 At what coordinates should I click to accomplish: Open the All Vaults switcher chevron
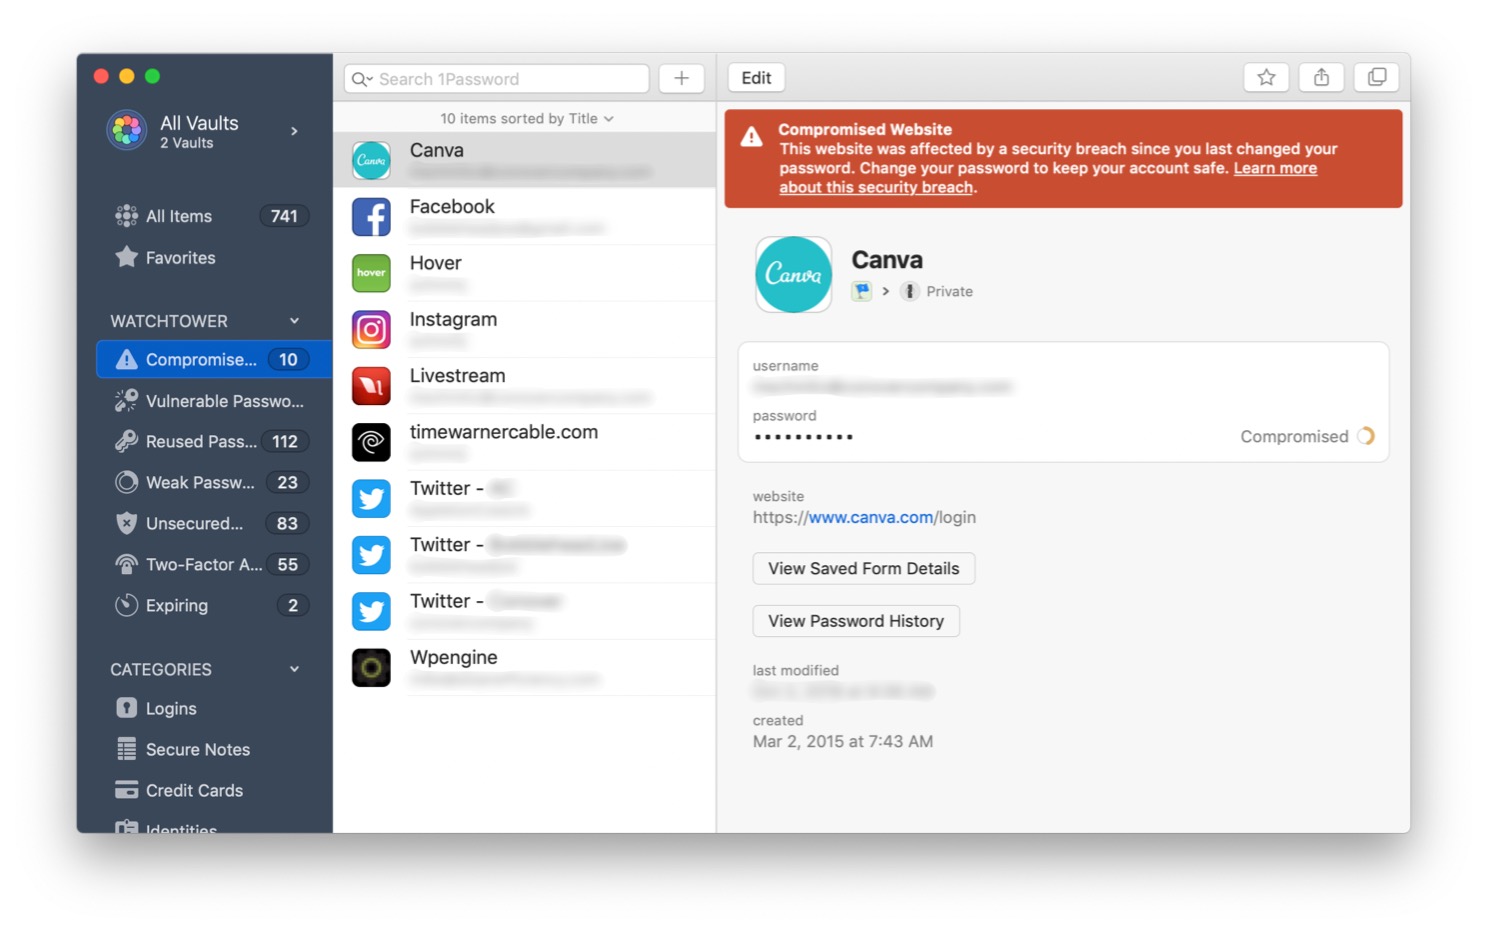[294, 131]
